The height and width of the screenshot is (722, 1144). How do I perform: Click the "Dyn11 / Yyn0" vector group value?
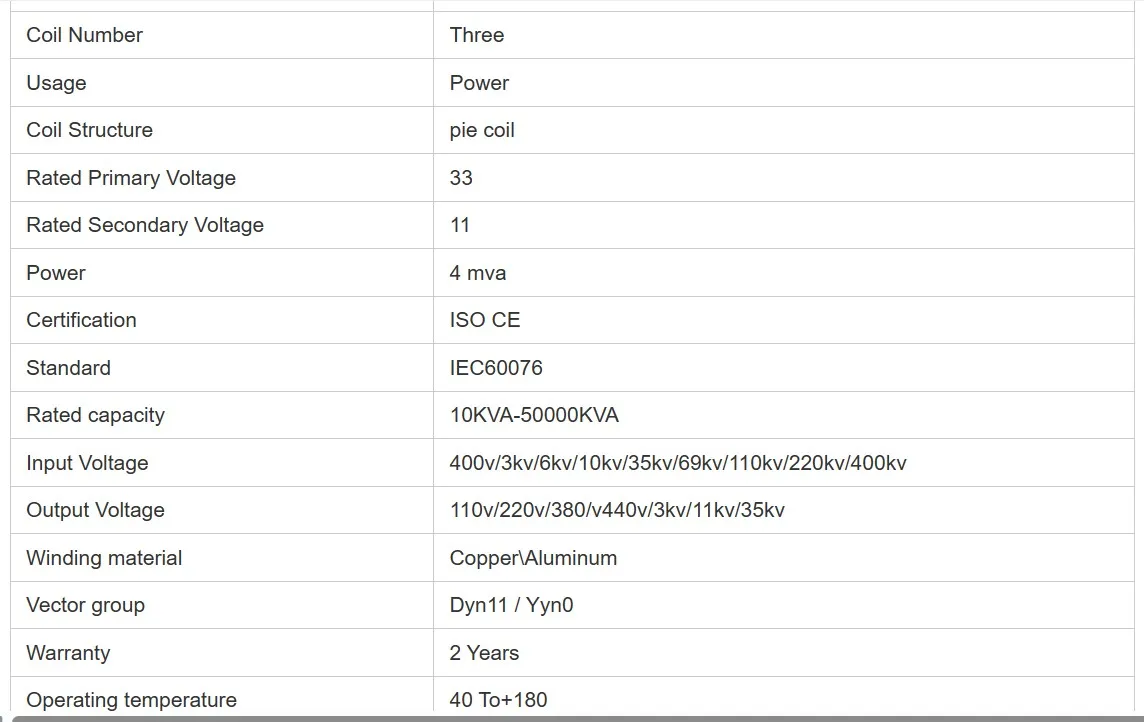pyautogui.click(x=511, y=605)
